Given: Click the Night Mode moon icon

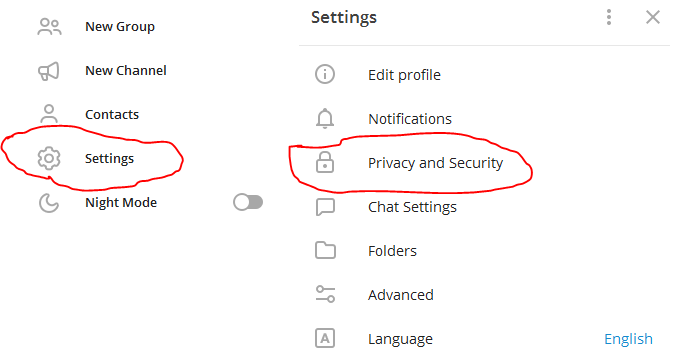Looking at the screenshot, I should point(49,203).
